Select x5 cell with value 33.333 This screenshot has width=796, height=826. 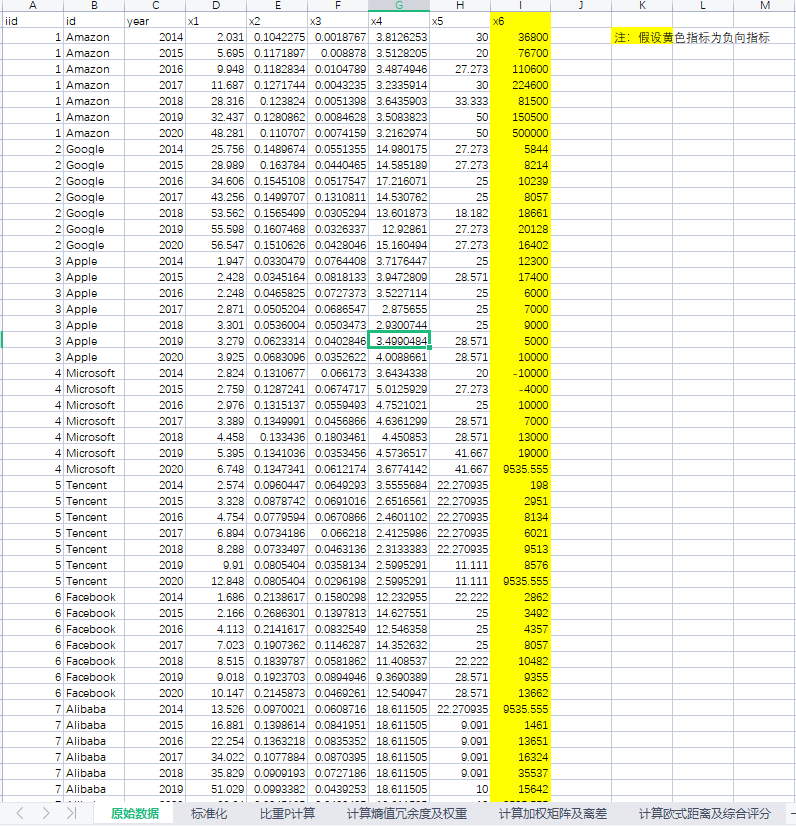460,101
